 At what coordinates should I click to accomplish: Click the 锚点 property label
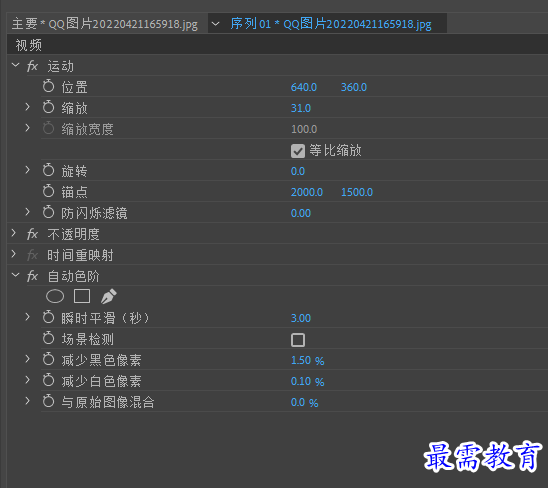[74, 192]
